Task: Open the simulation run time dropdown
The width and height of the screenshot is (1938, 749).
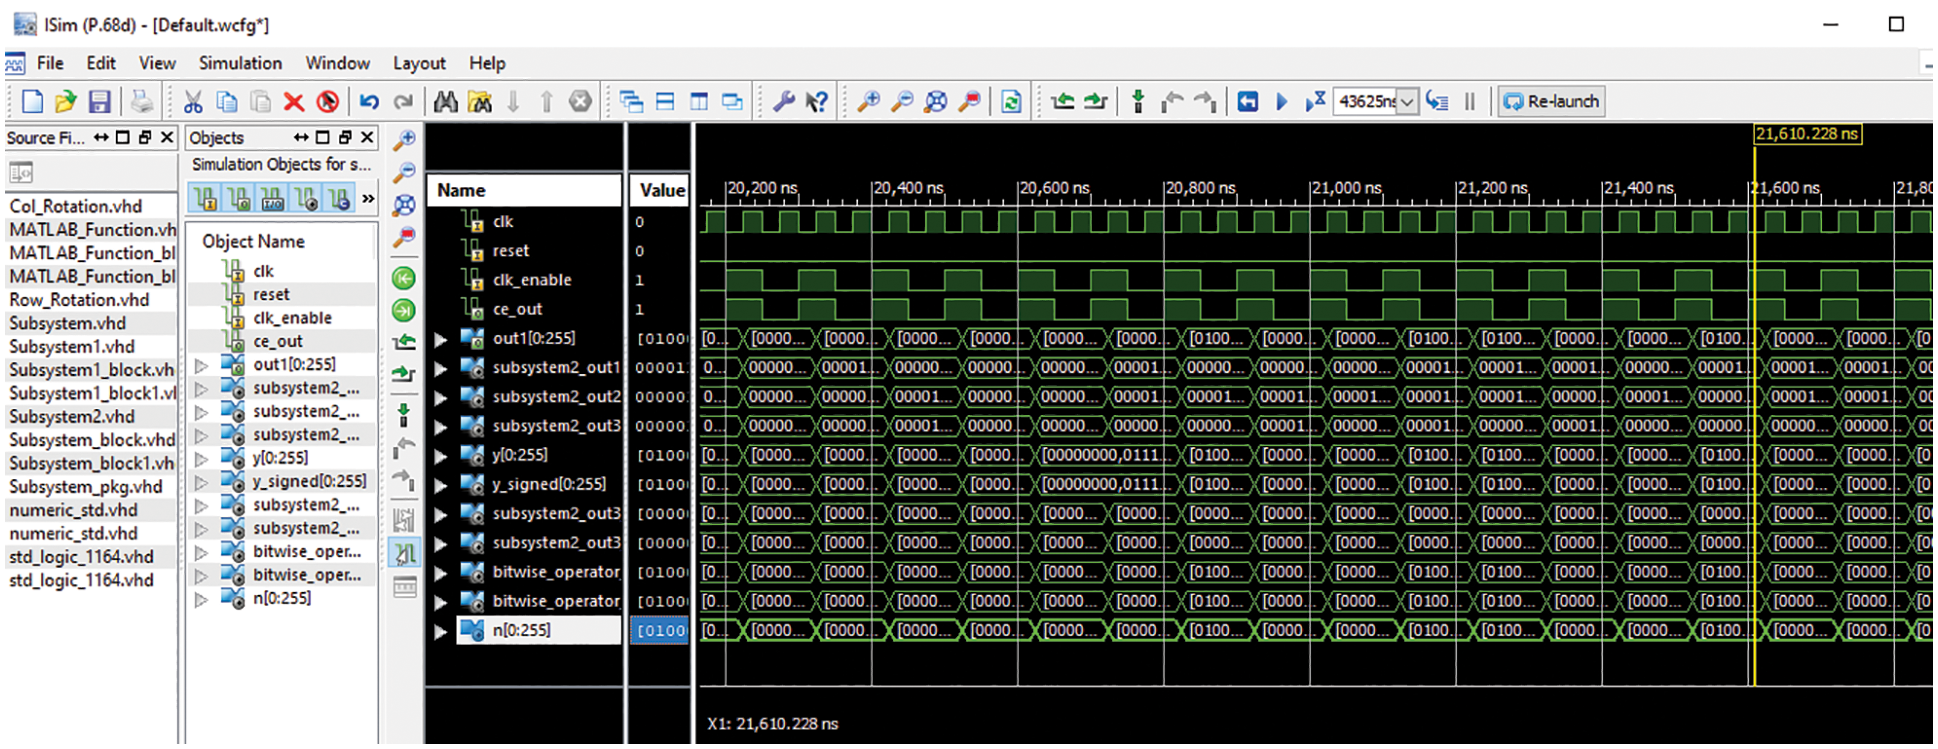Action: pyautogui.click(x=1407, y=102)
